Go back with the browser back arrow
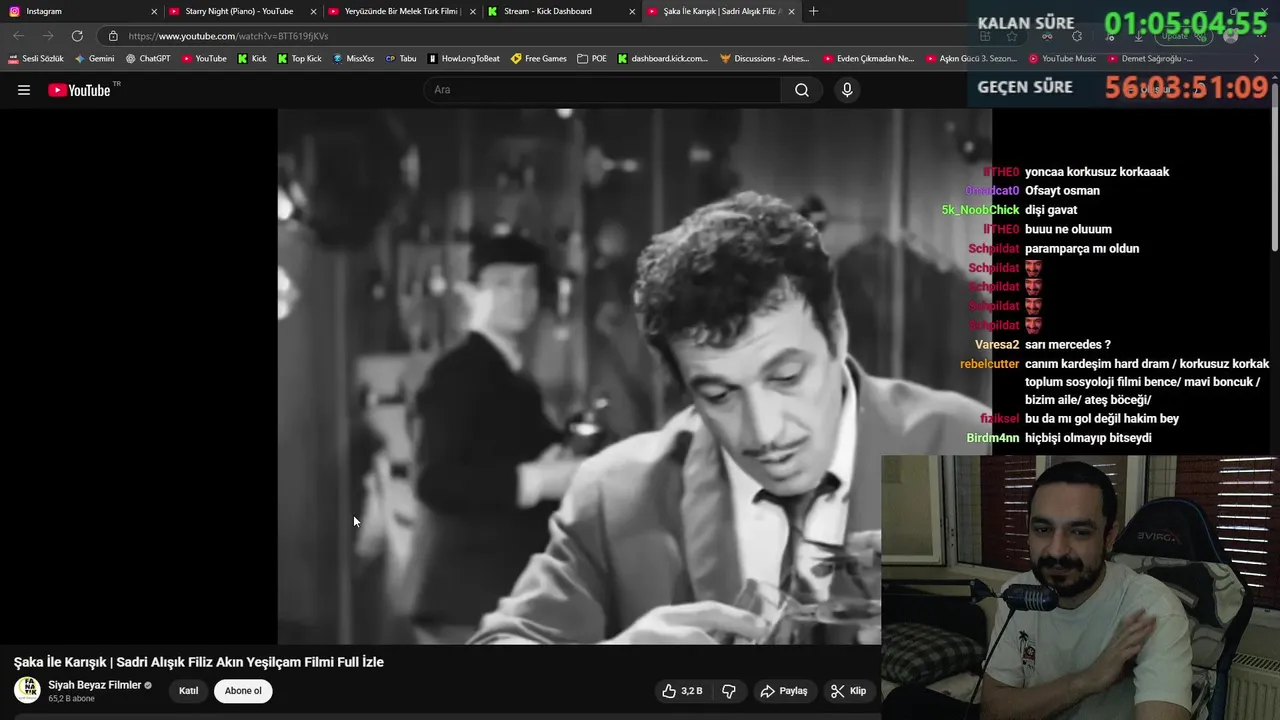Image resolution: width=1280 pixels, height=720 pixels. [x=19, y=36]
